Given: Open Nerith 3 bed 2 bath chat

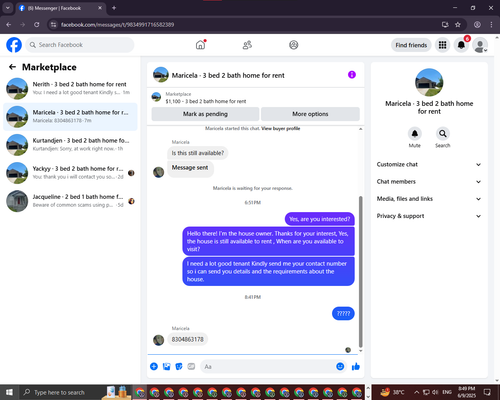Looking at the screenshot, I should tap(70, 89).
